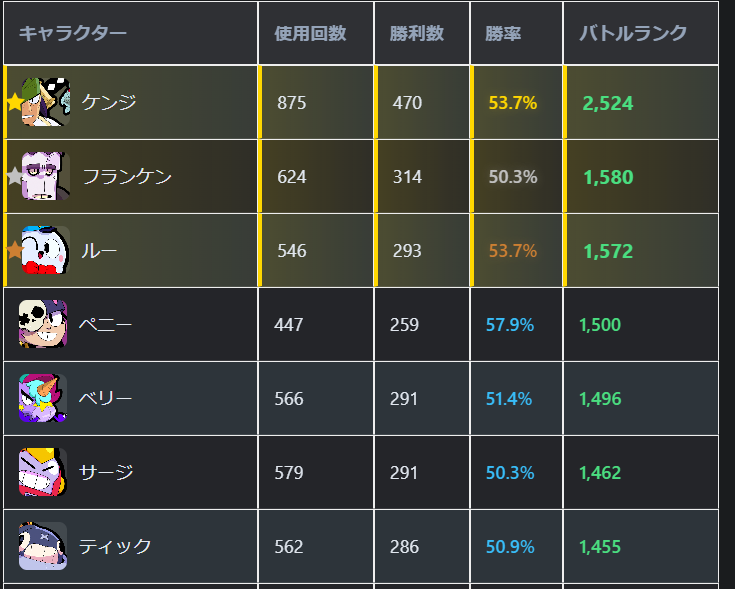This screenshot has height=589, width=735.
Task: Click the ベリー character portrait icon
Action: (43, 398)
